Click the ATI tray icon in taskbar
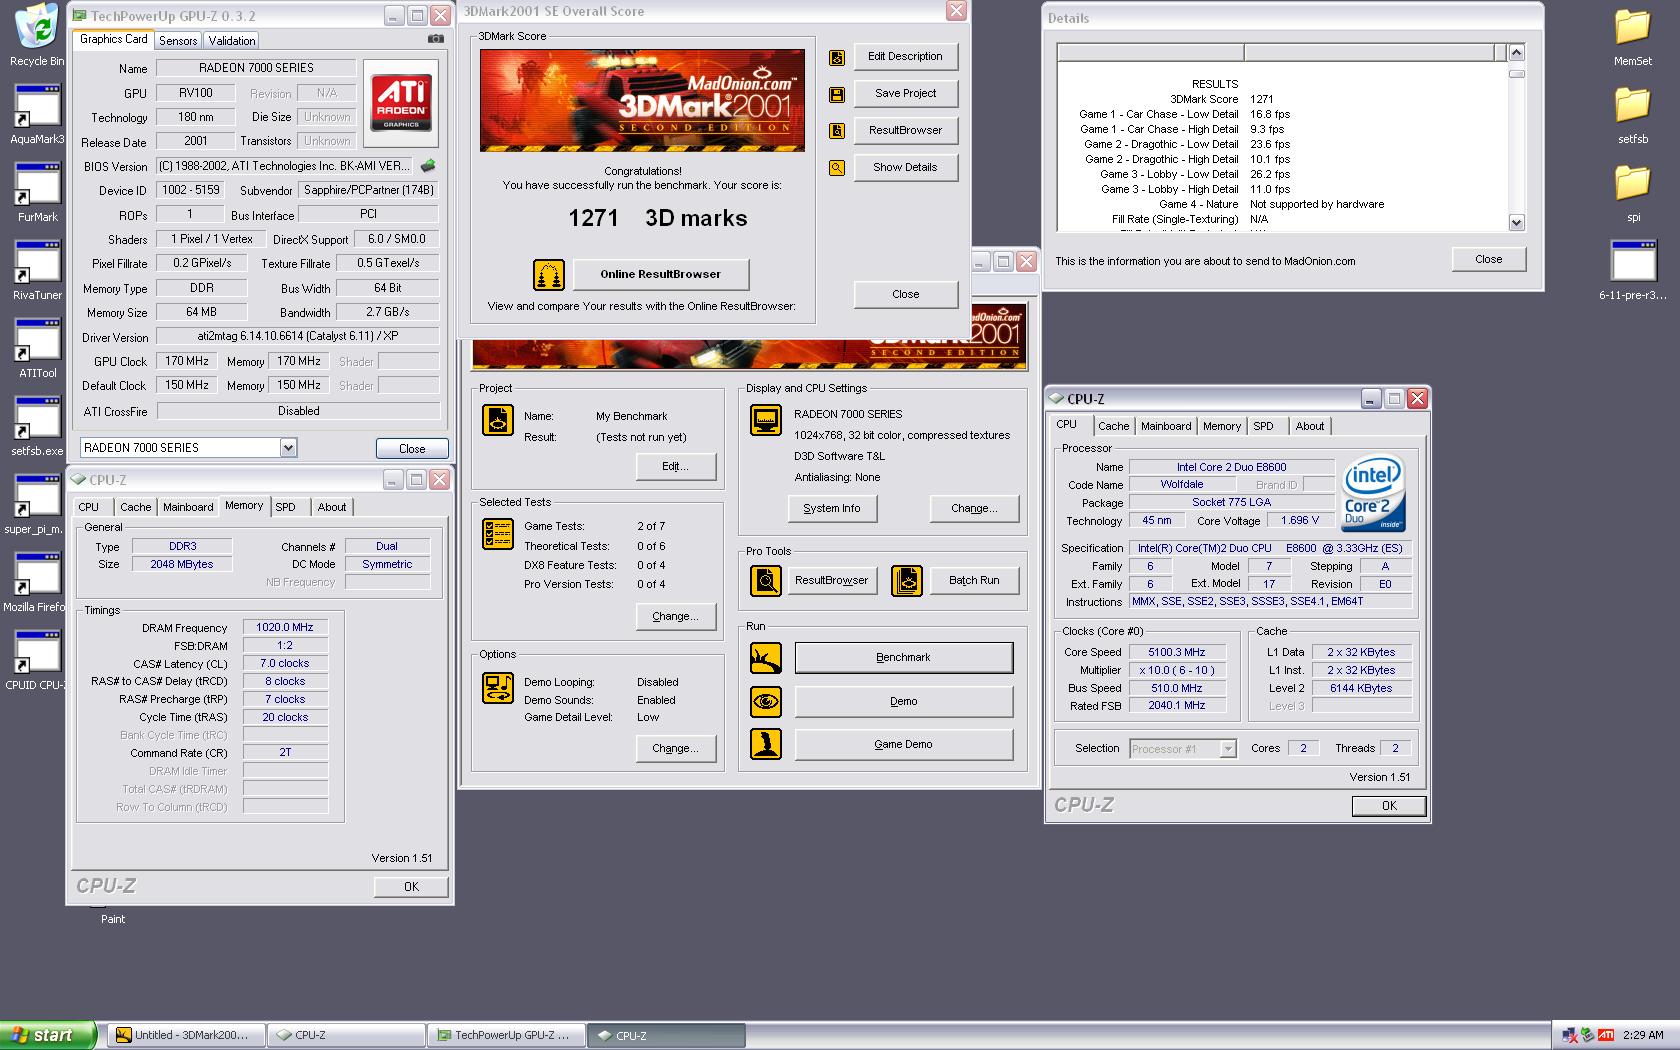This screenshot has width=1680, height=1050. (x=1606, y=1035)
